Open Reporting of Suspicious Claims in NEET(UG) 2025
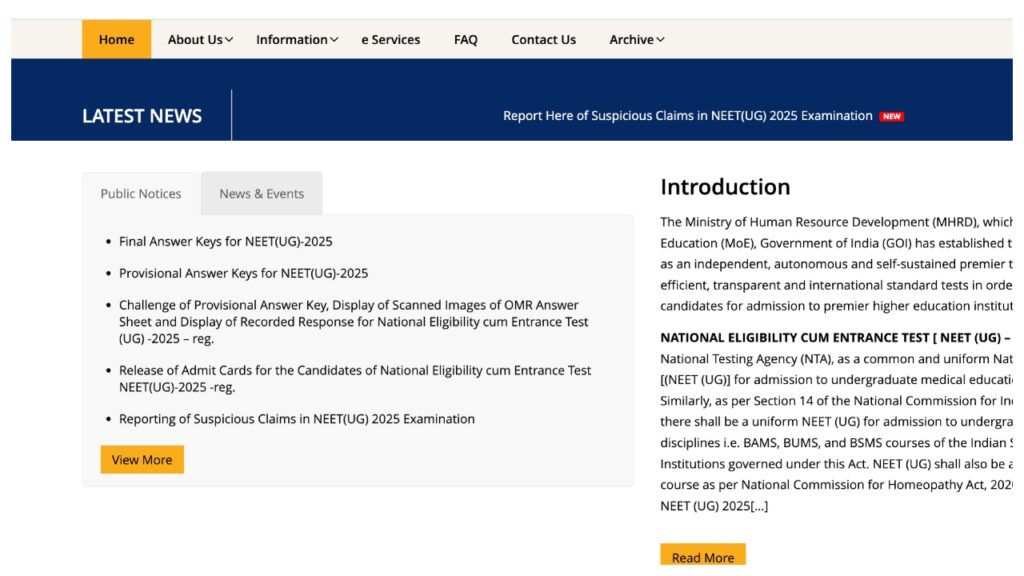This screenshot has width=1024, height=576. click(297, 418)
